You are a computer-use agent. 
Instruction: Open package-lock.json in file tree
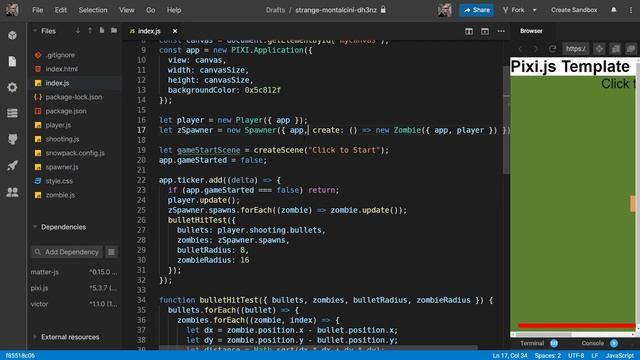tap(73, 97)
